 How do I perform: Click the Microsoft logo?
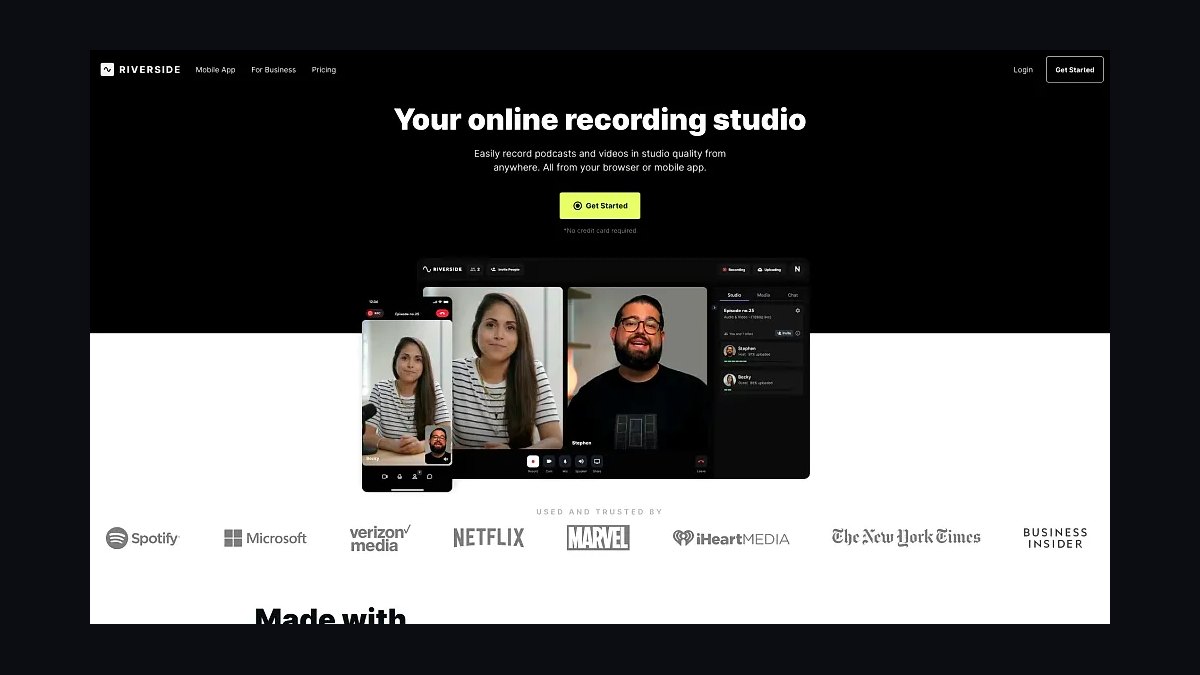(x=265, y=538)
